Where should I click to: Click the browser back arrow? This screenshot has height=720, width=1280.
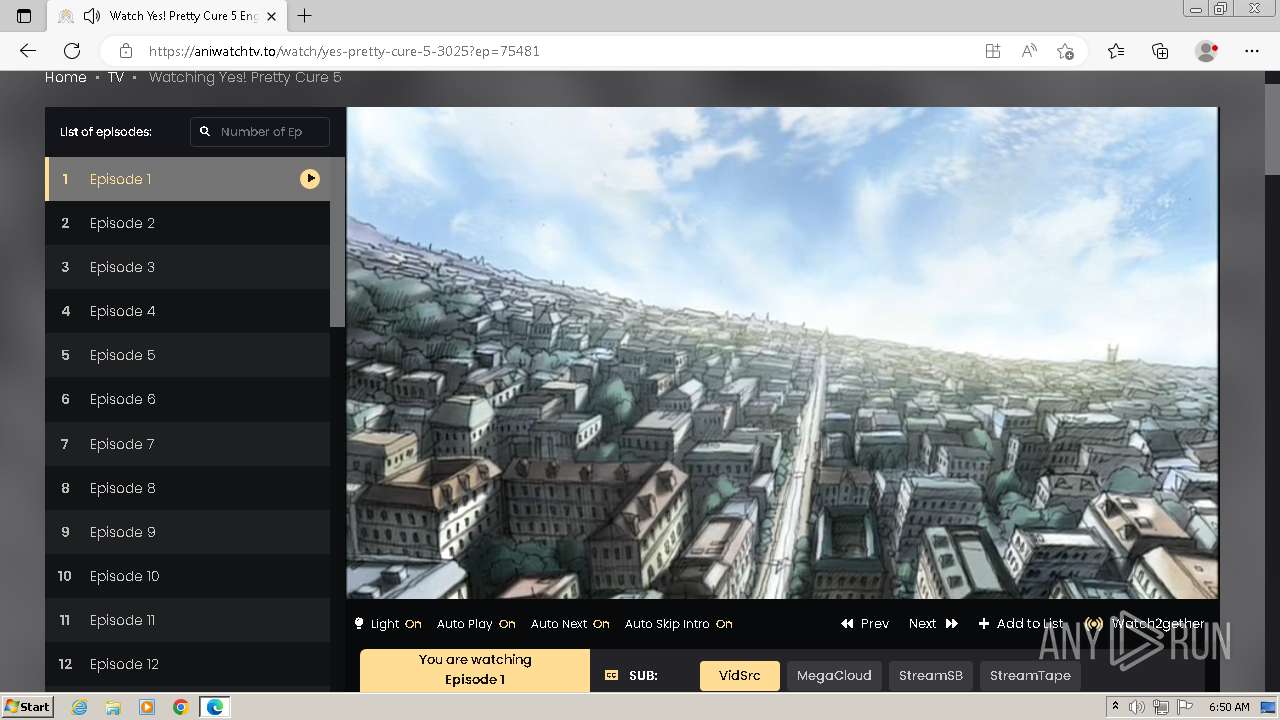(x=28, y=51)
